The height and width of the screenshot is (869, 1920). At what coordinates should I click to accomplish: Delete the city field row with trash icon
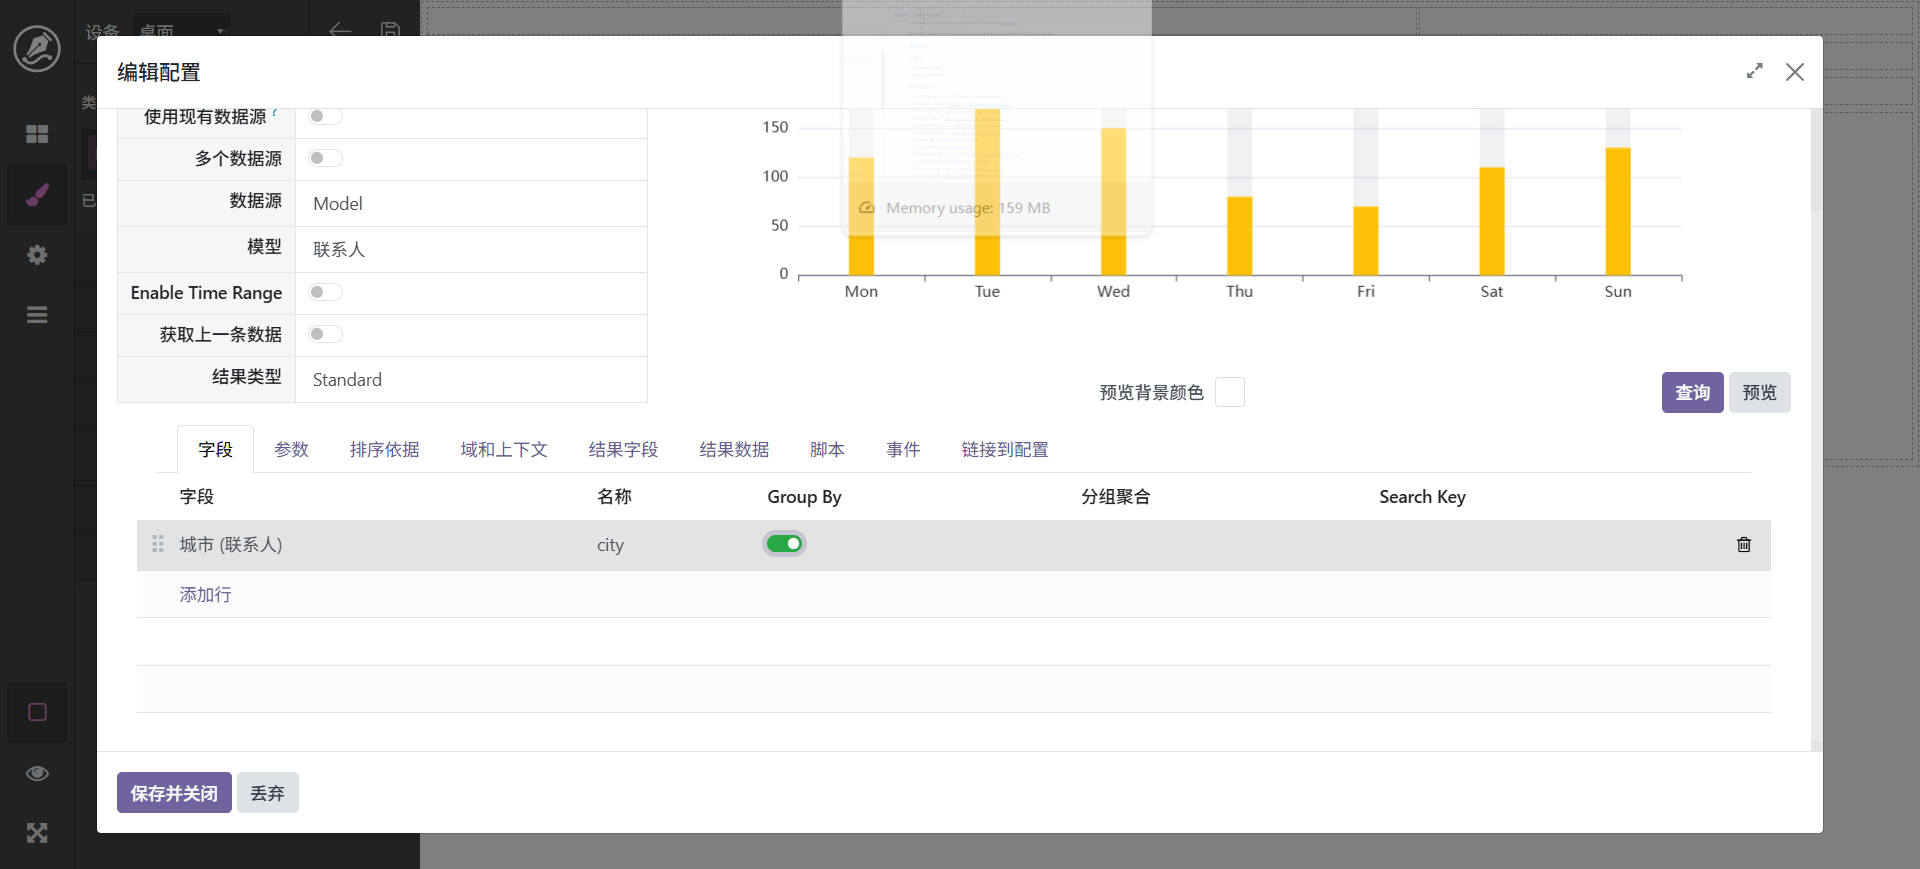(x=1743, y=545)
